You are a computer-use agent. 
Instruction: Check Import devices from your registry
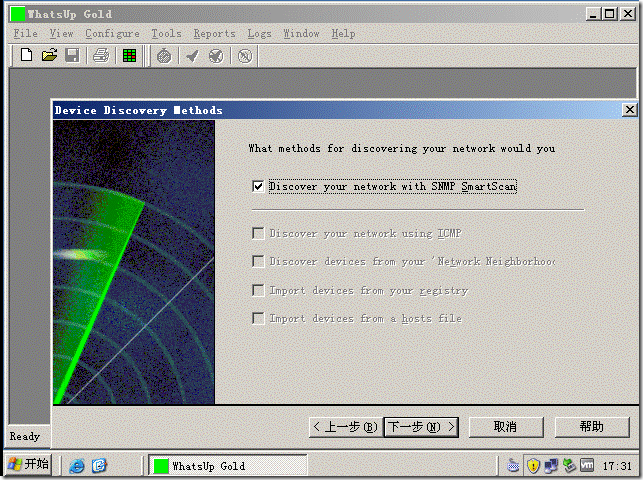(258, 290)
